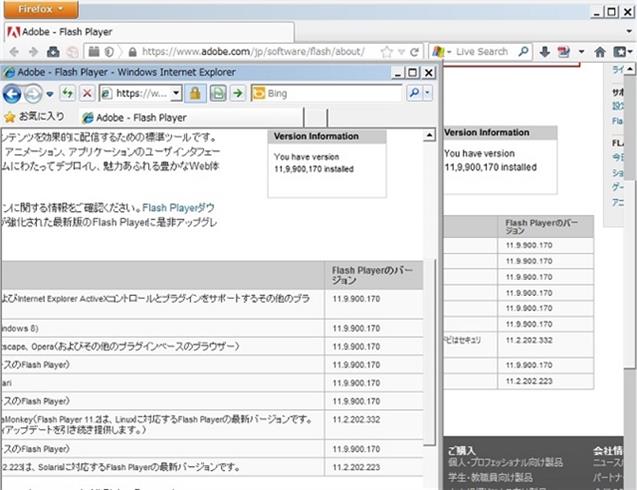Open 学生・教職員向け製品 footer link in Firefox
Image resolution: width=637 pixels, height=490 pixels.
(x=490, y=477)
